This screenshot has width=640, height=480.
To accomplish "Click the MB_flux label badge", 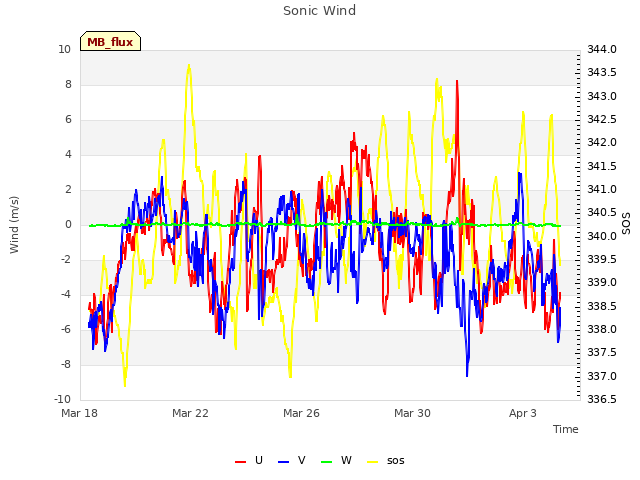I will (x=110, y=41).
